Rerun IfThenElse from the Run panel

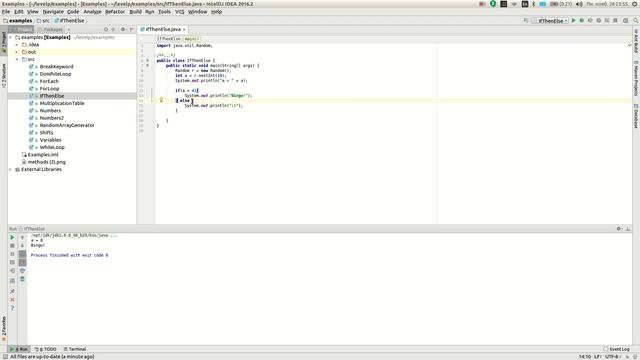tap(12, 237)
